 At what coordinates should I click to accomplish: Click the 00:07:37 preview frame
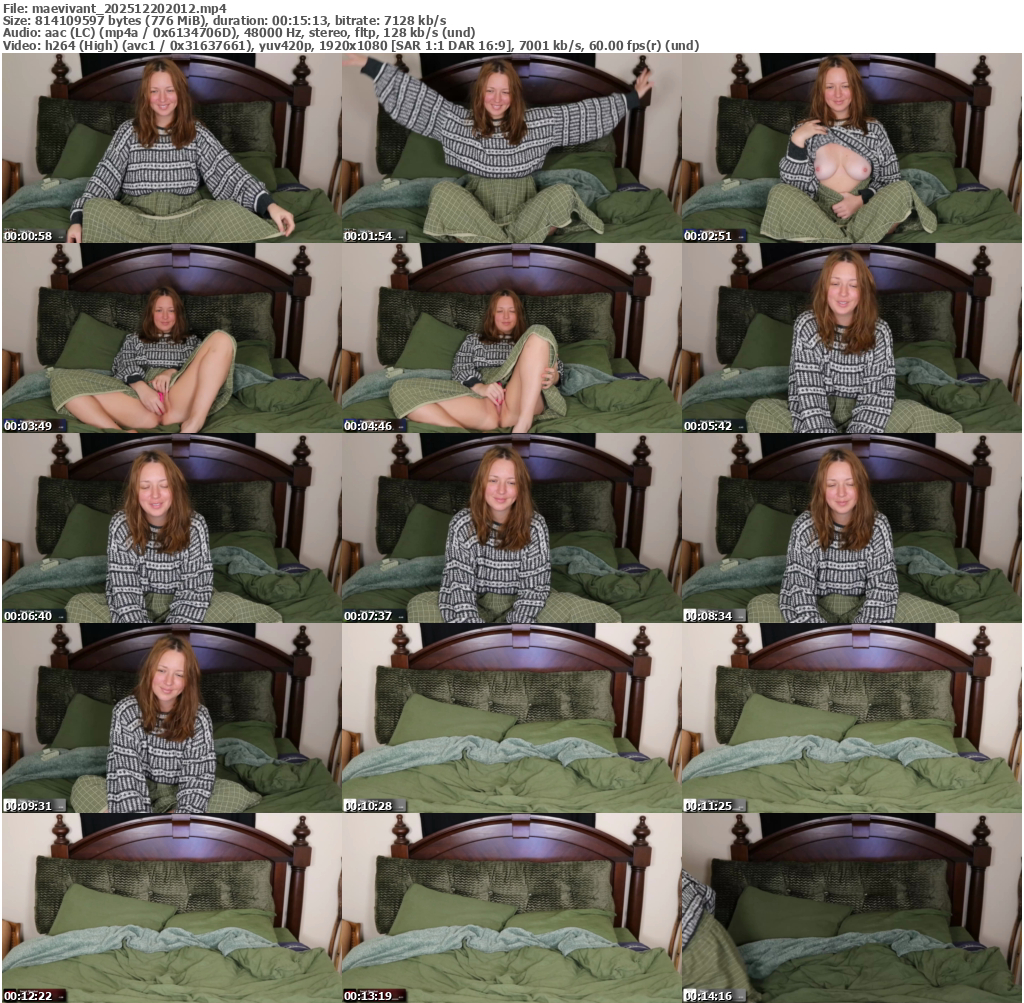(511, 528)
